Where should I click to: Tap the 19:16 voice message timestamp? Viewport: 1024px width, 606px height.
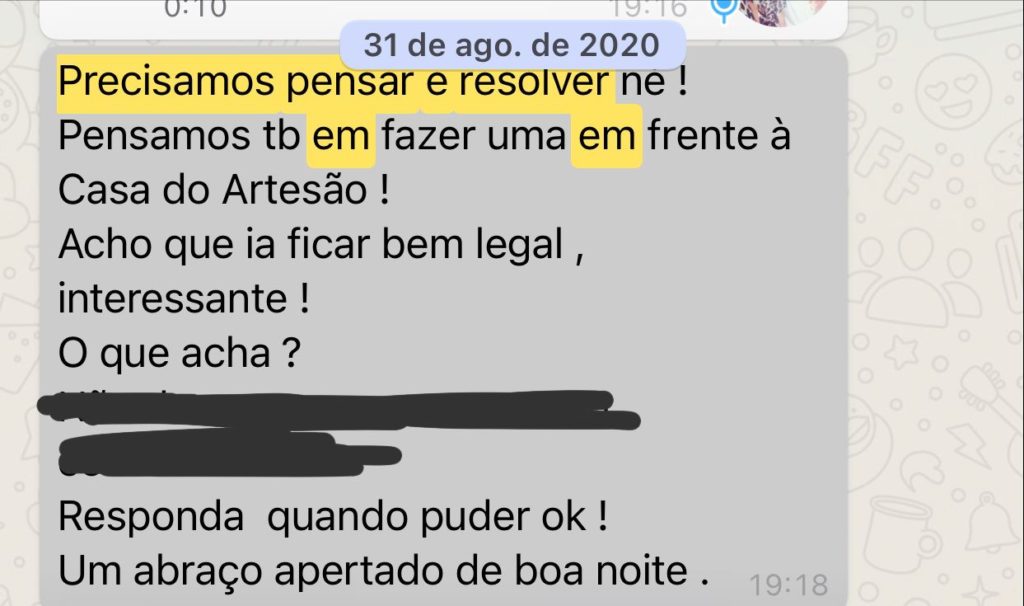tap(649, 9)
